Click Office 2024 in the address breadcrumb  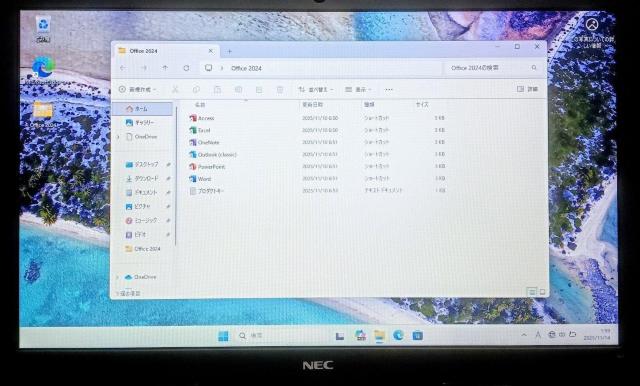point(246,68)
